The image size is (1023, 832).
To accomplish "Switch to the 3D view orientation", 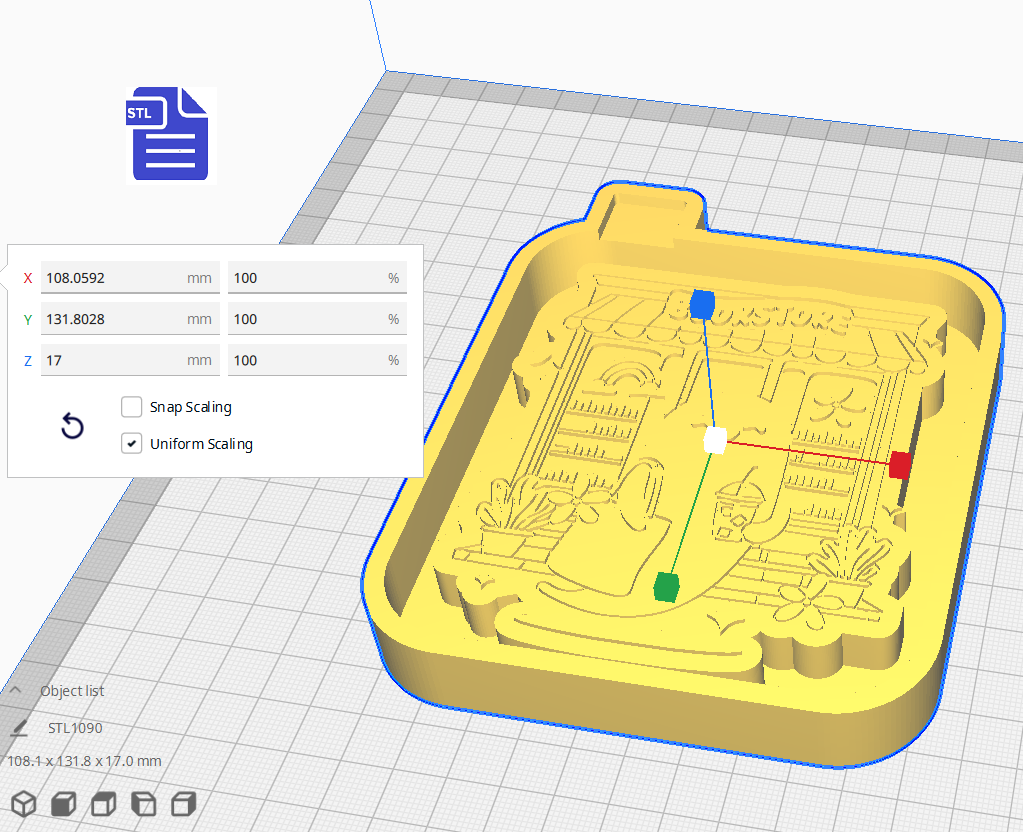I will [x=24, y=803].
